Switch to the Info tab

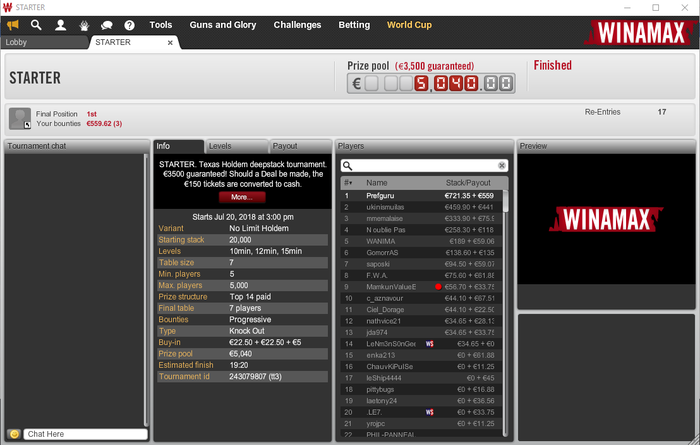pos(179,146)
